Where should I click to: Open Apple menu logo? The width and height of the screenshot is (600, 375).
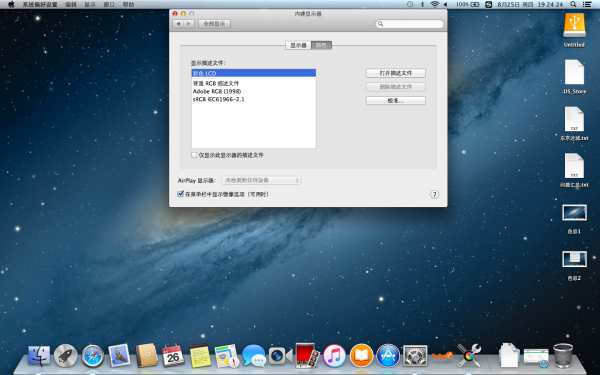coord(11,4)
